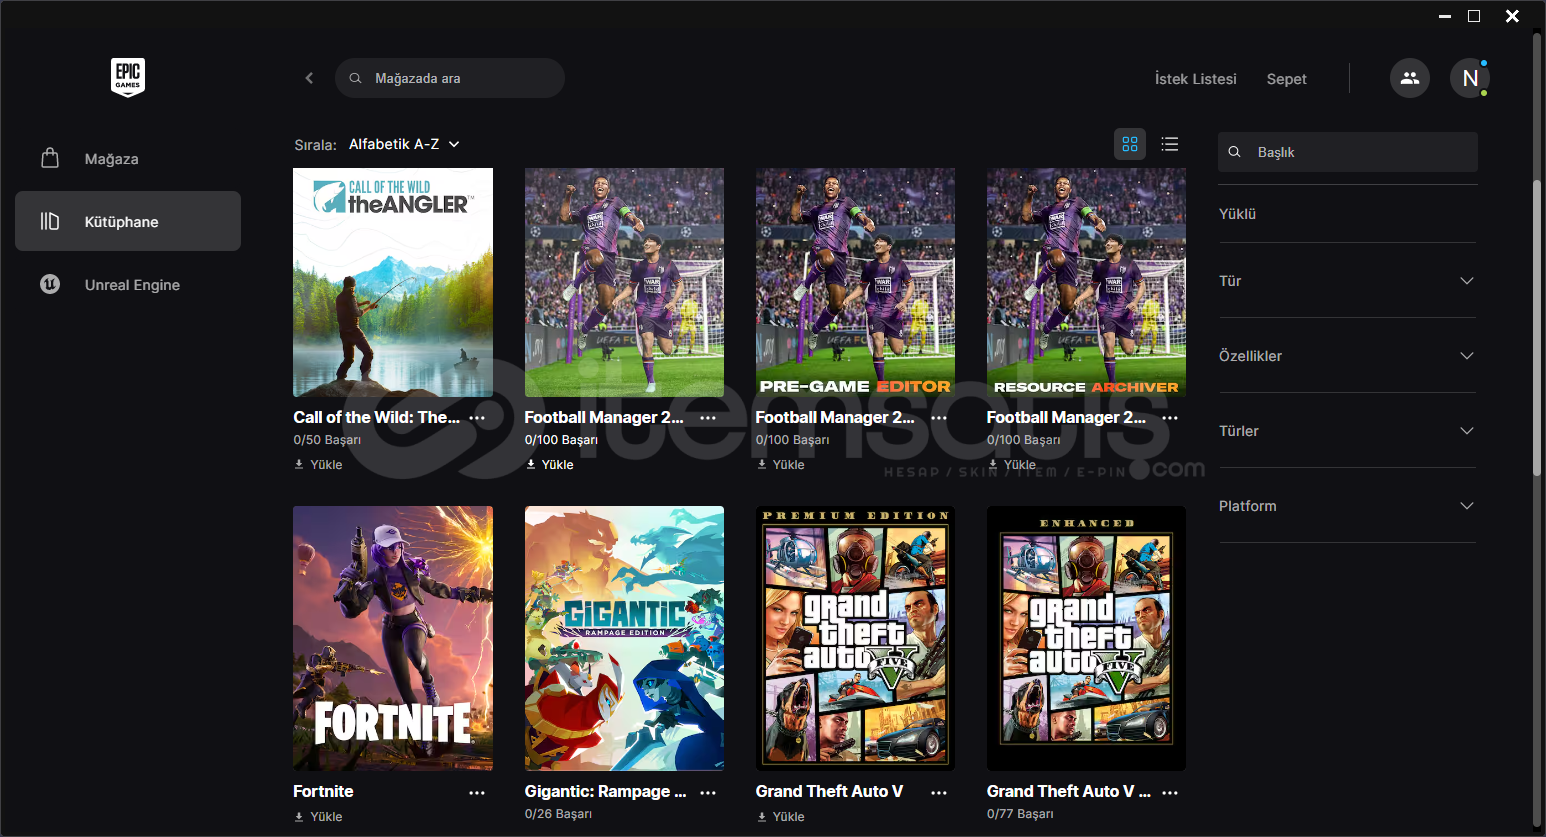This screenshot has height=837, width=1546.
Task: Open more options for Grand Theft Auto V
Action: (939, 792)
